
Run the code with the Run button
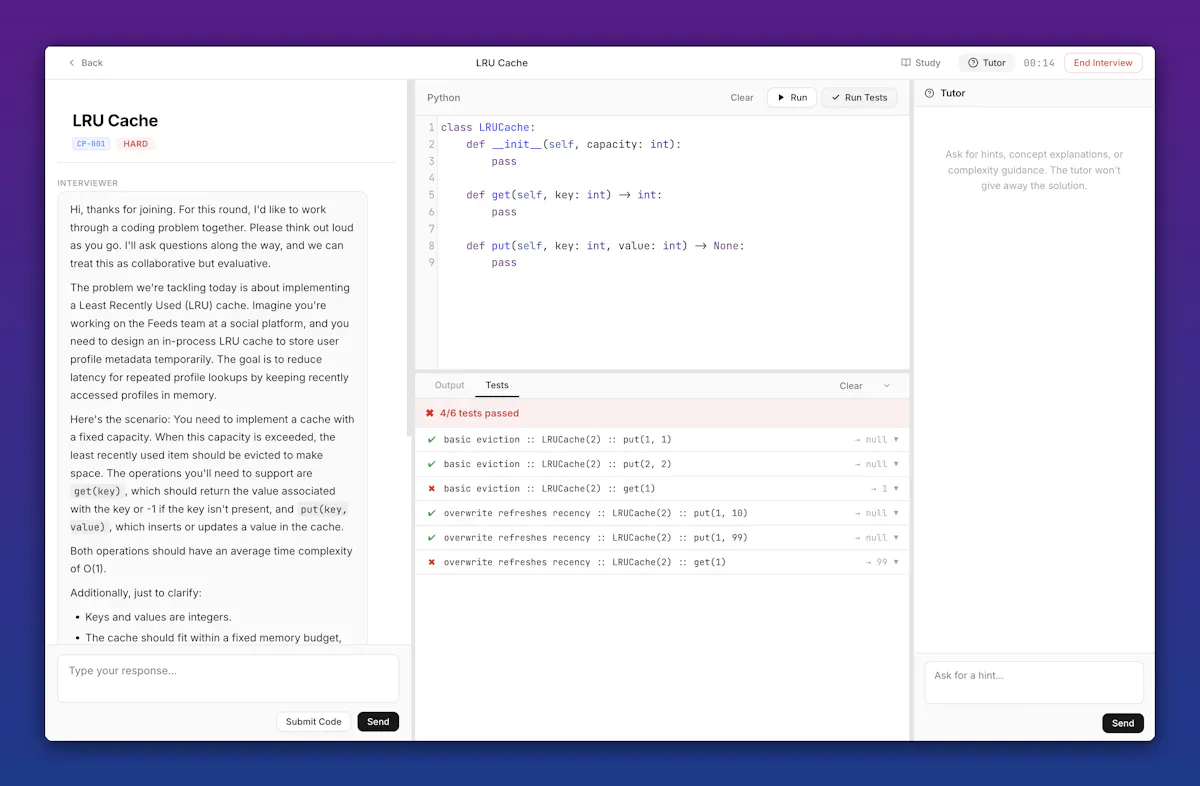tap(791, 97)
